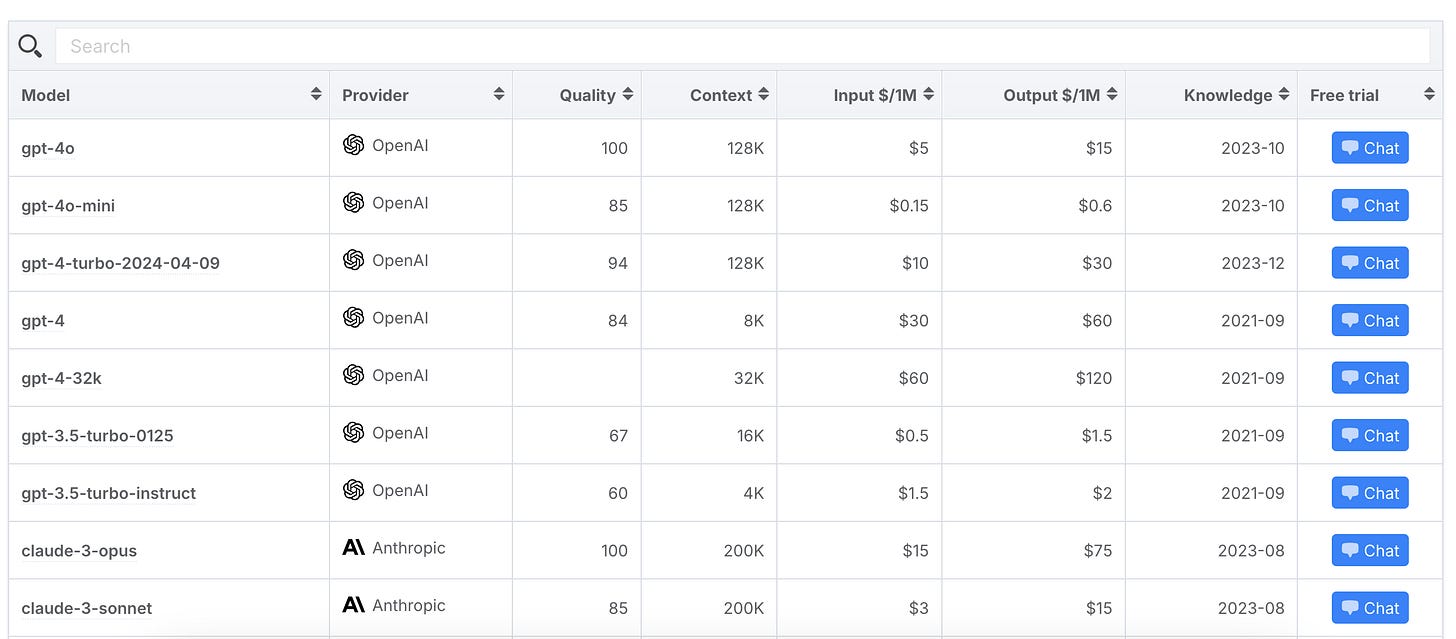Launch Chat for gpt-4-32k
The height and width of the screenshot is (639, 1456).
[1370, 378]
